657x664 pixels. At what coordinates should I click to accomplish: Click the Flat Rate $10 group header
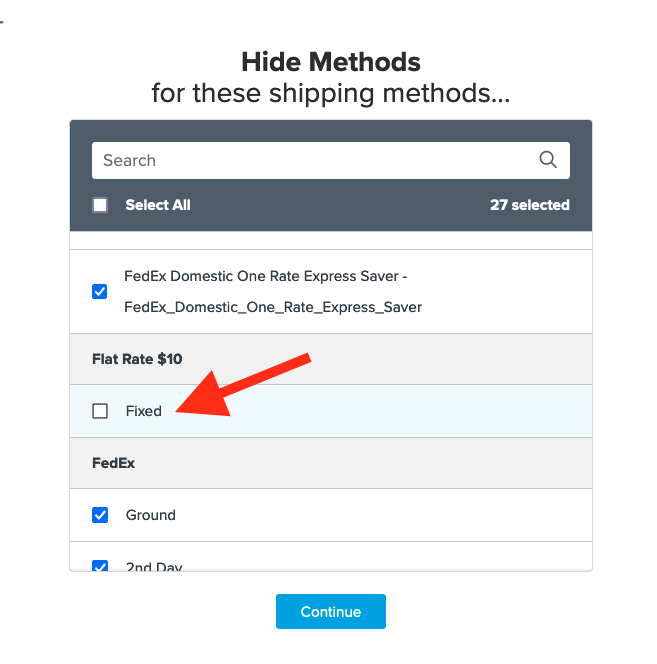[137, 359]
